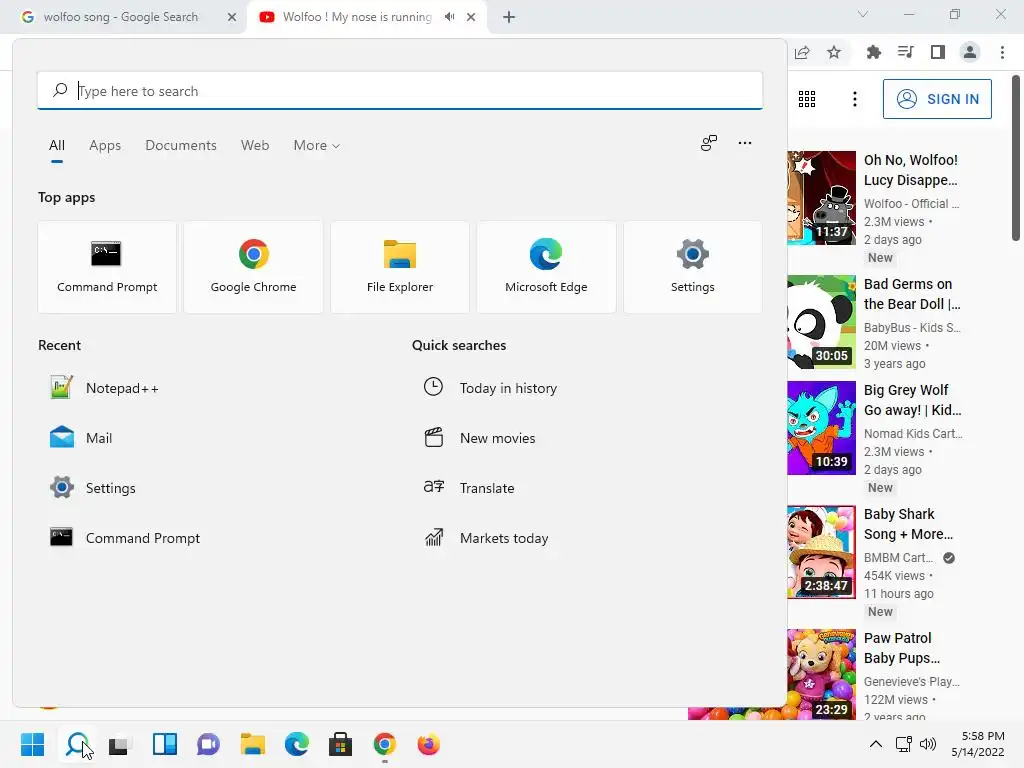Viewport: 1024px width, 768px height.
Task: Toggle Chrome side panel
Action: click(x=938, y=52)
